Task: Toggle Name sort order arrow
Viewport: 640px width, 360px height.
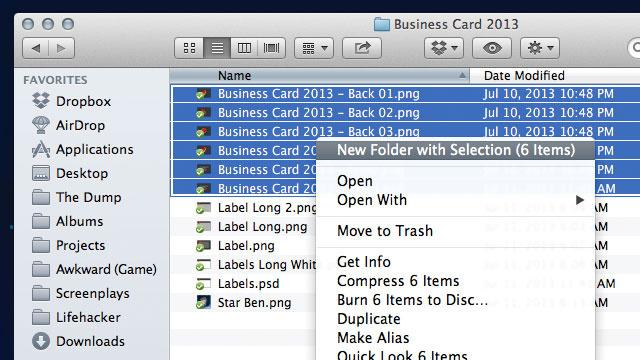Action: (462, 76)
